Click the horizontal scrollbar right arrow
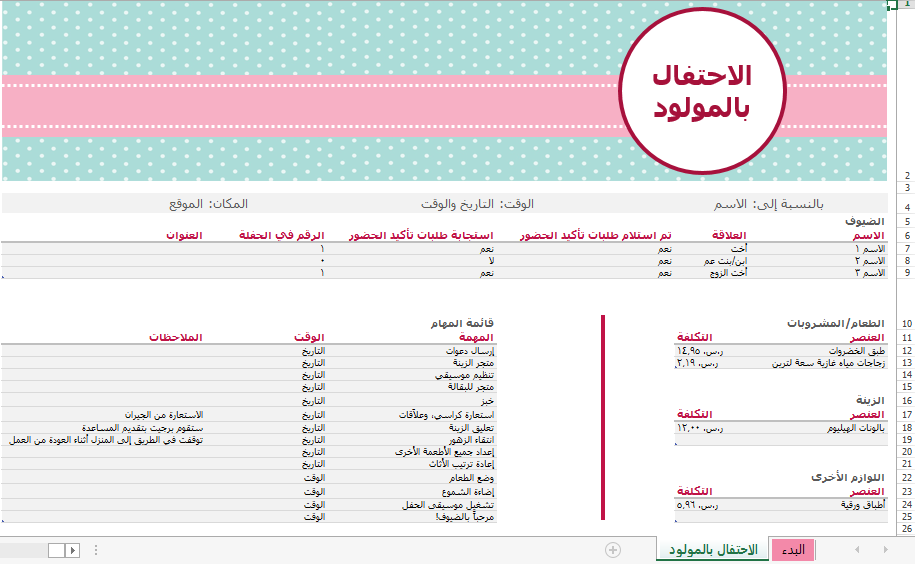Screen dimensions: 915x564 coord(72,550)
